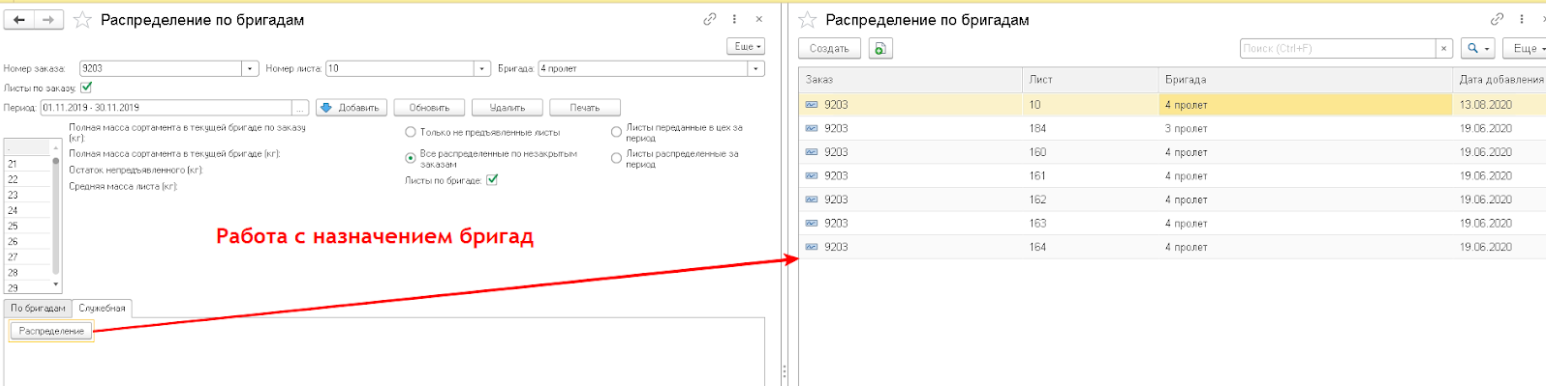
Task: Star the right Распределение по бригадам list window
Action: point(808,20)
